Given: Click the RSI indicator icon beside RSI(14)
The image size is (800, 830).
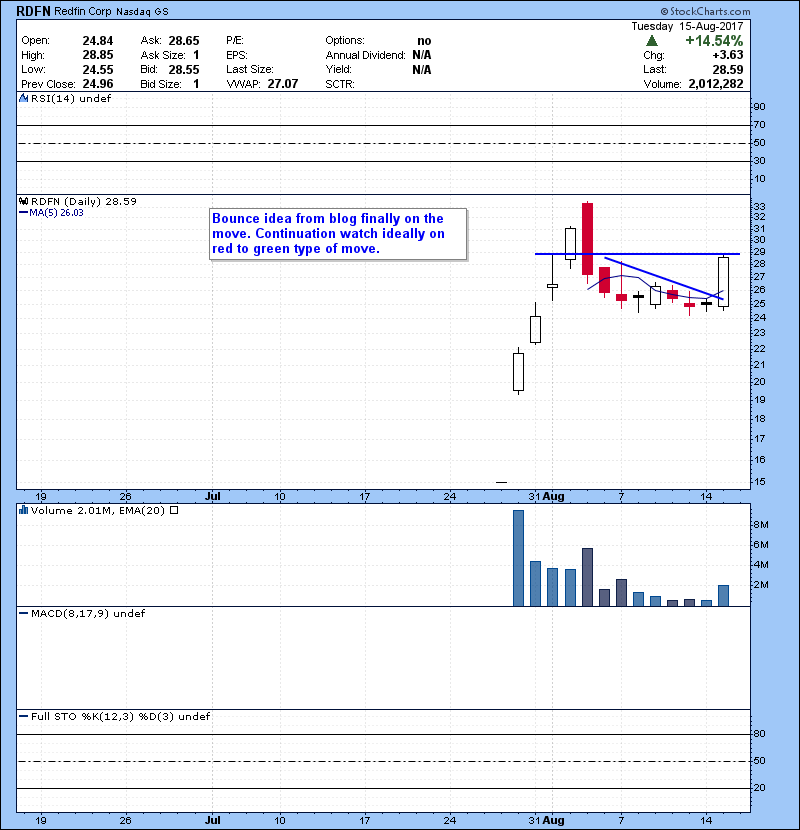Looking at the screenshot, I should pyautogui.click(x=23, y=98).
